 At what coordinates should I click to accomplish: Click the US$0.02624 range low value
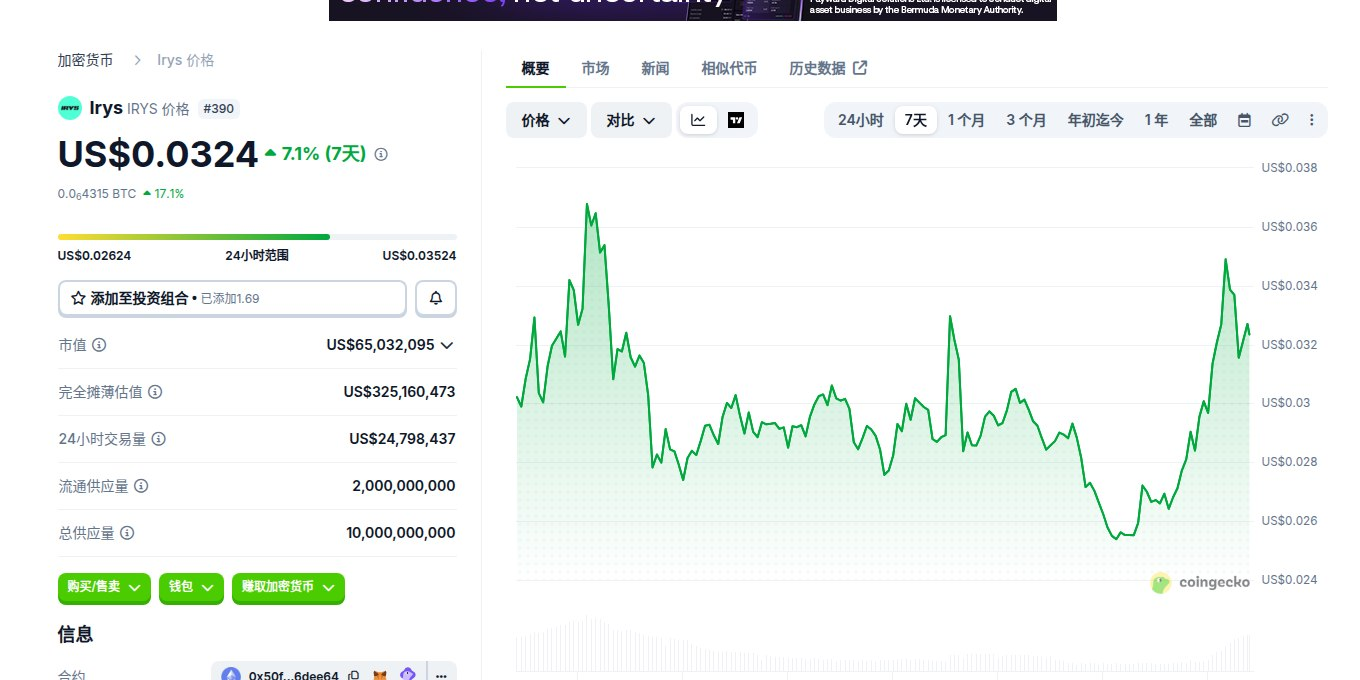click(94, 255)
